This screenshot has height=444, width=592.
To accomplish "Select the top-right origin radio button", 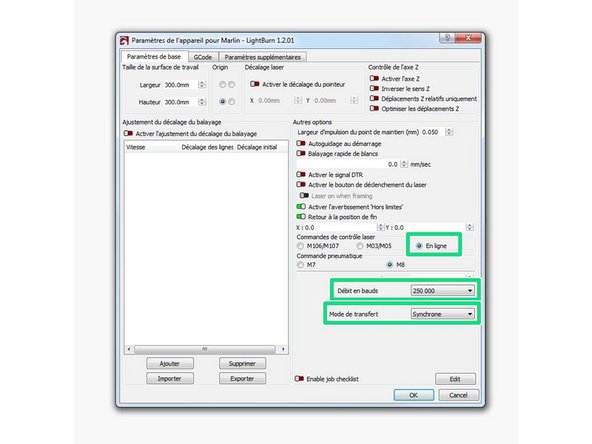I will pyautogui.click(x=231, y=85).
